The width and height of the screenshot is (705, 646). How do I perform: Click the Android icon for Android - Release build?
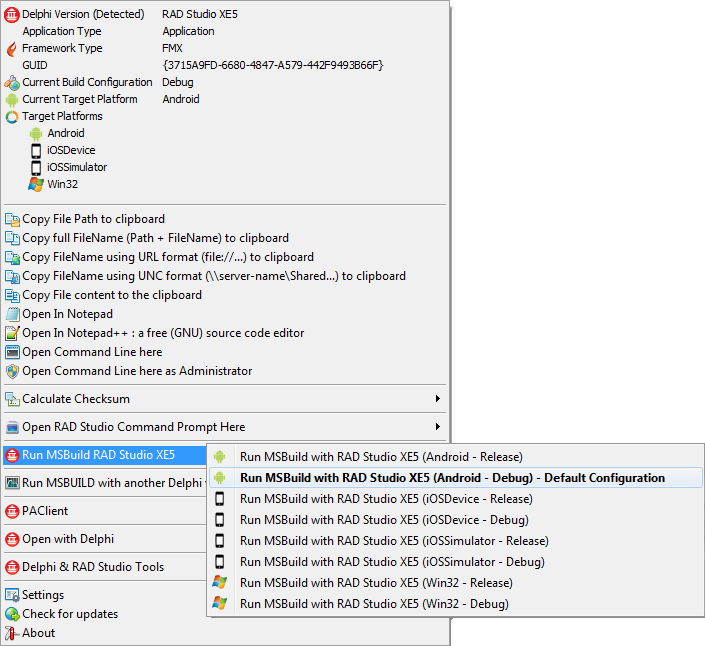click(219, 457)
